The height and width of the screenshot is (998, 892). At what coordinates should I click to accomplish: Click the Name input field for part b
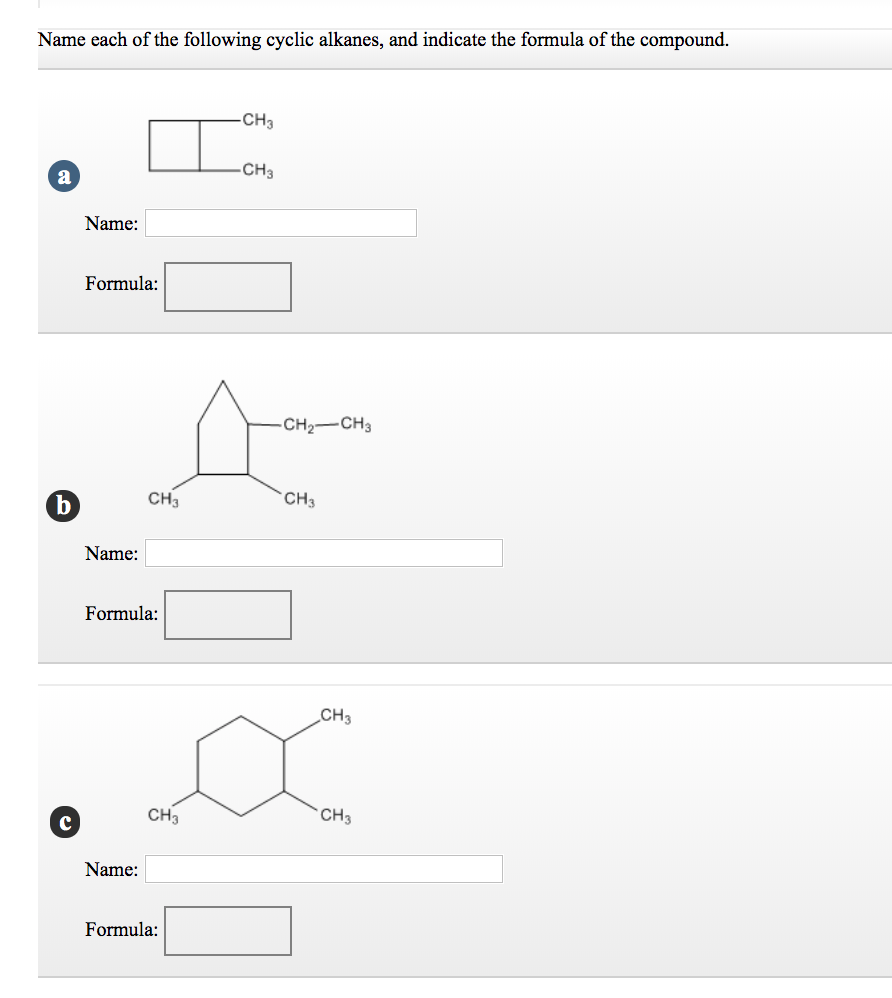click(x=323, y=552)
